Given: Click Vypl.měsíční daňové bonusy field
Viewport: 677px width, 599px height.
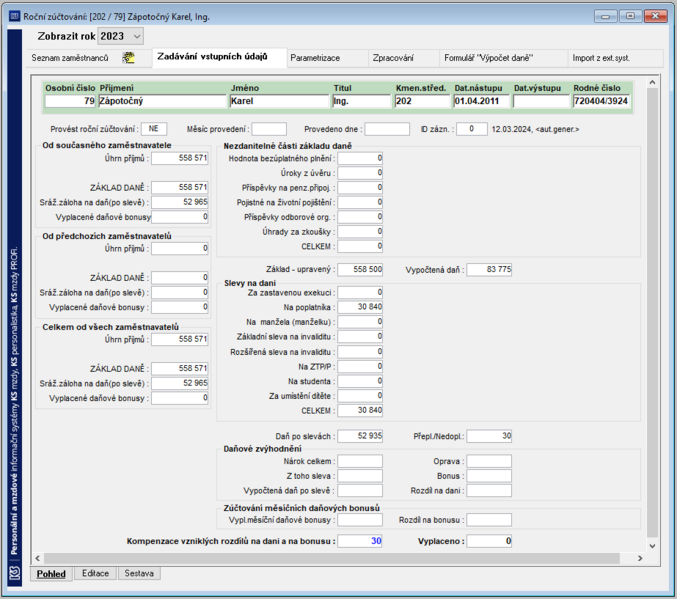Looking at the screenshot, I should pyautogui.click(x=360, y=520).
